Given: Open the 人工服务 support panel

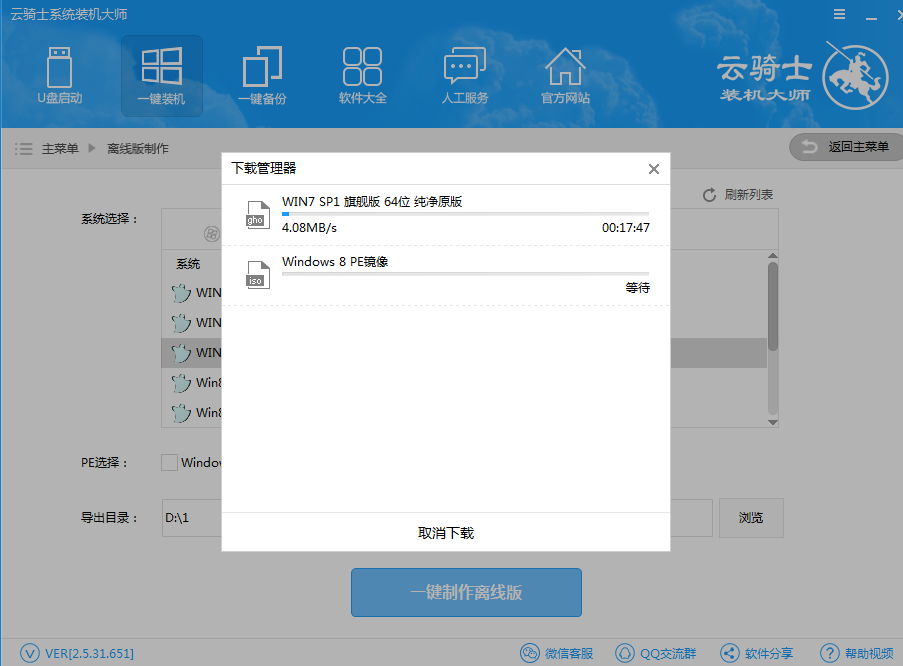Looking at the screenshot, I should (x=463, y=76).
